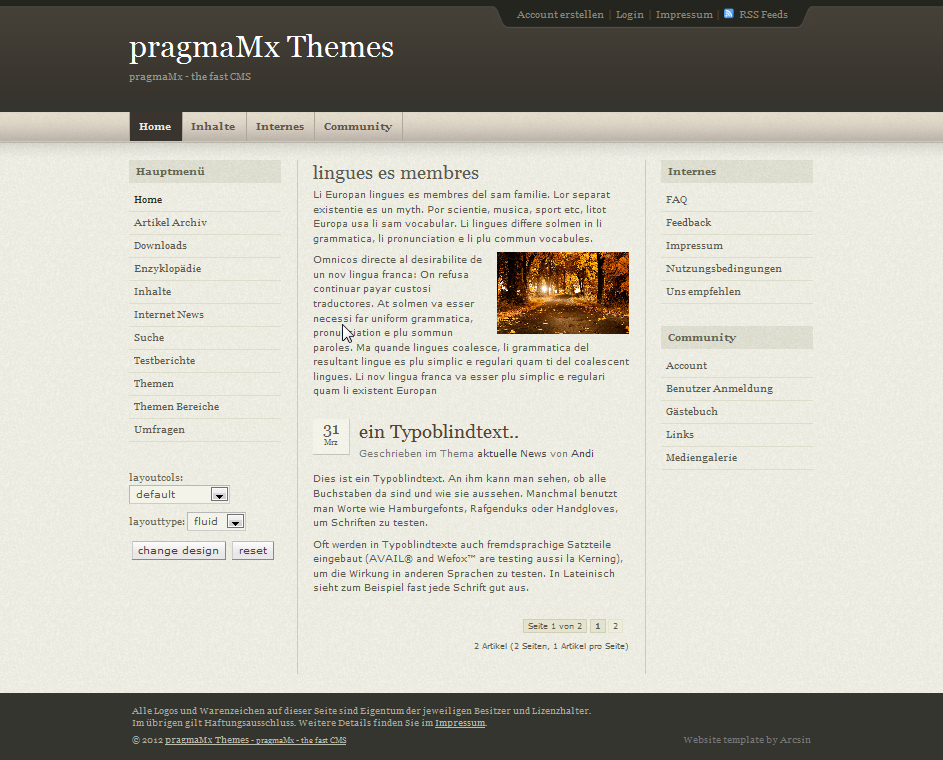Open the footer pragmaMx Themes link
This screenshot has width=943, height=760.
pyautogui.click(x=256, y=740)
